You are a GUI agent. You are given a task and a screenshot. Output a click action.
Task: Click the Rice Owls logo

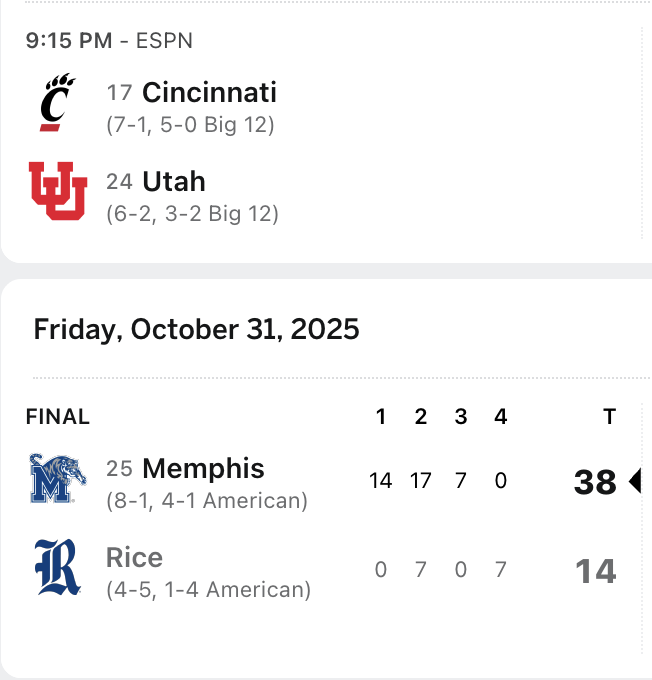pyautogui.click(x=58, y=567)
